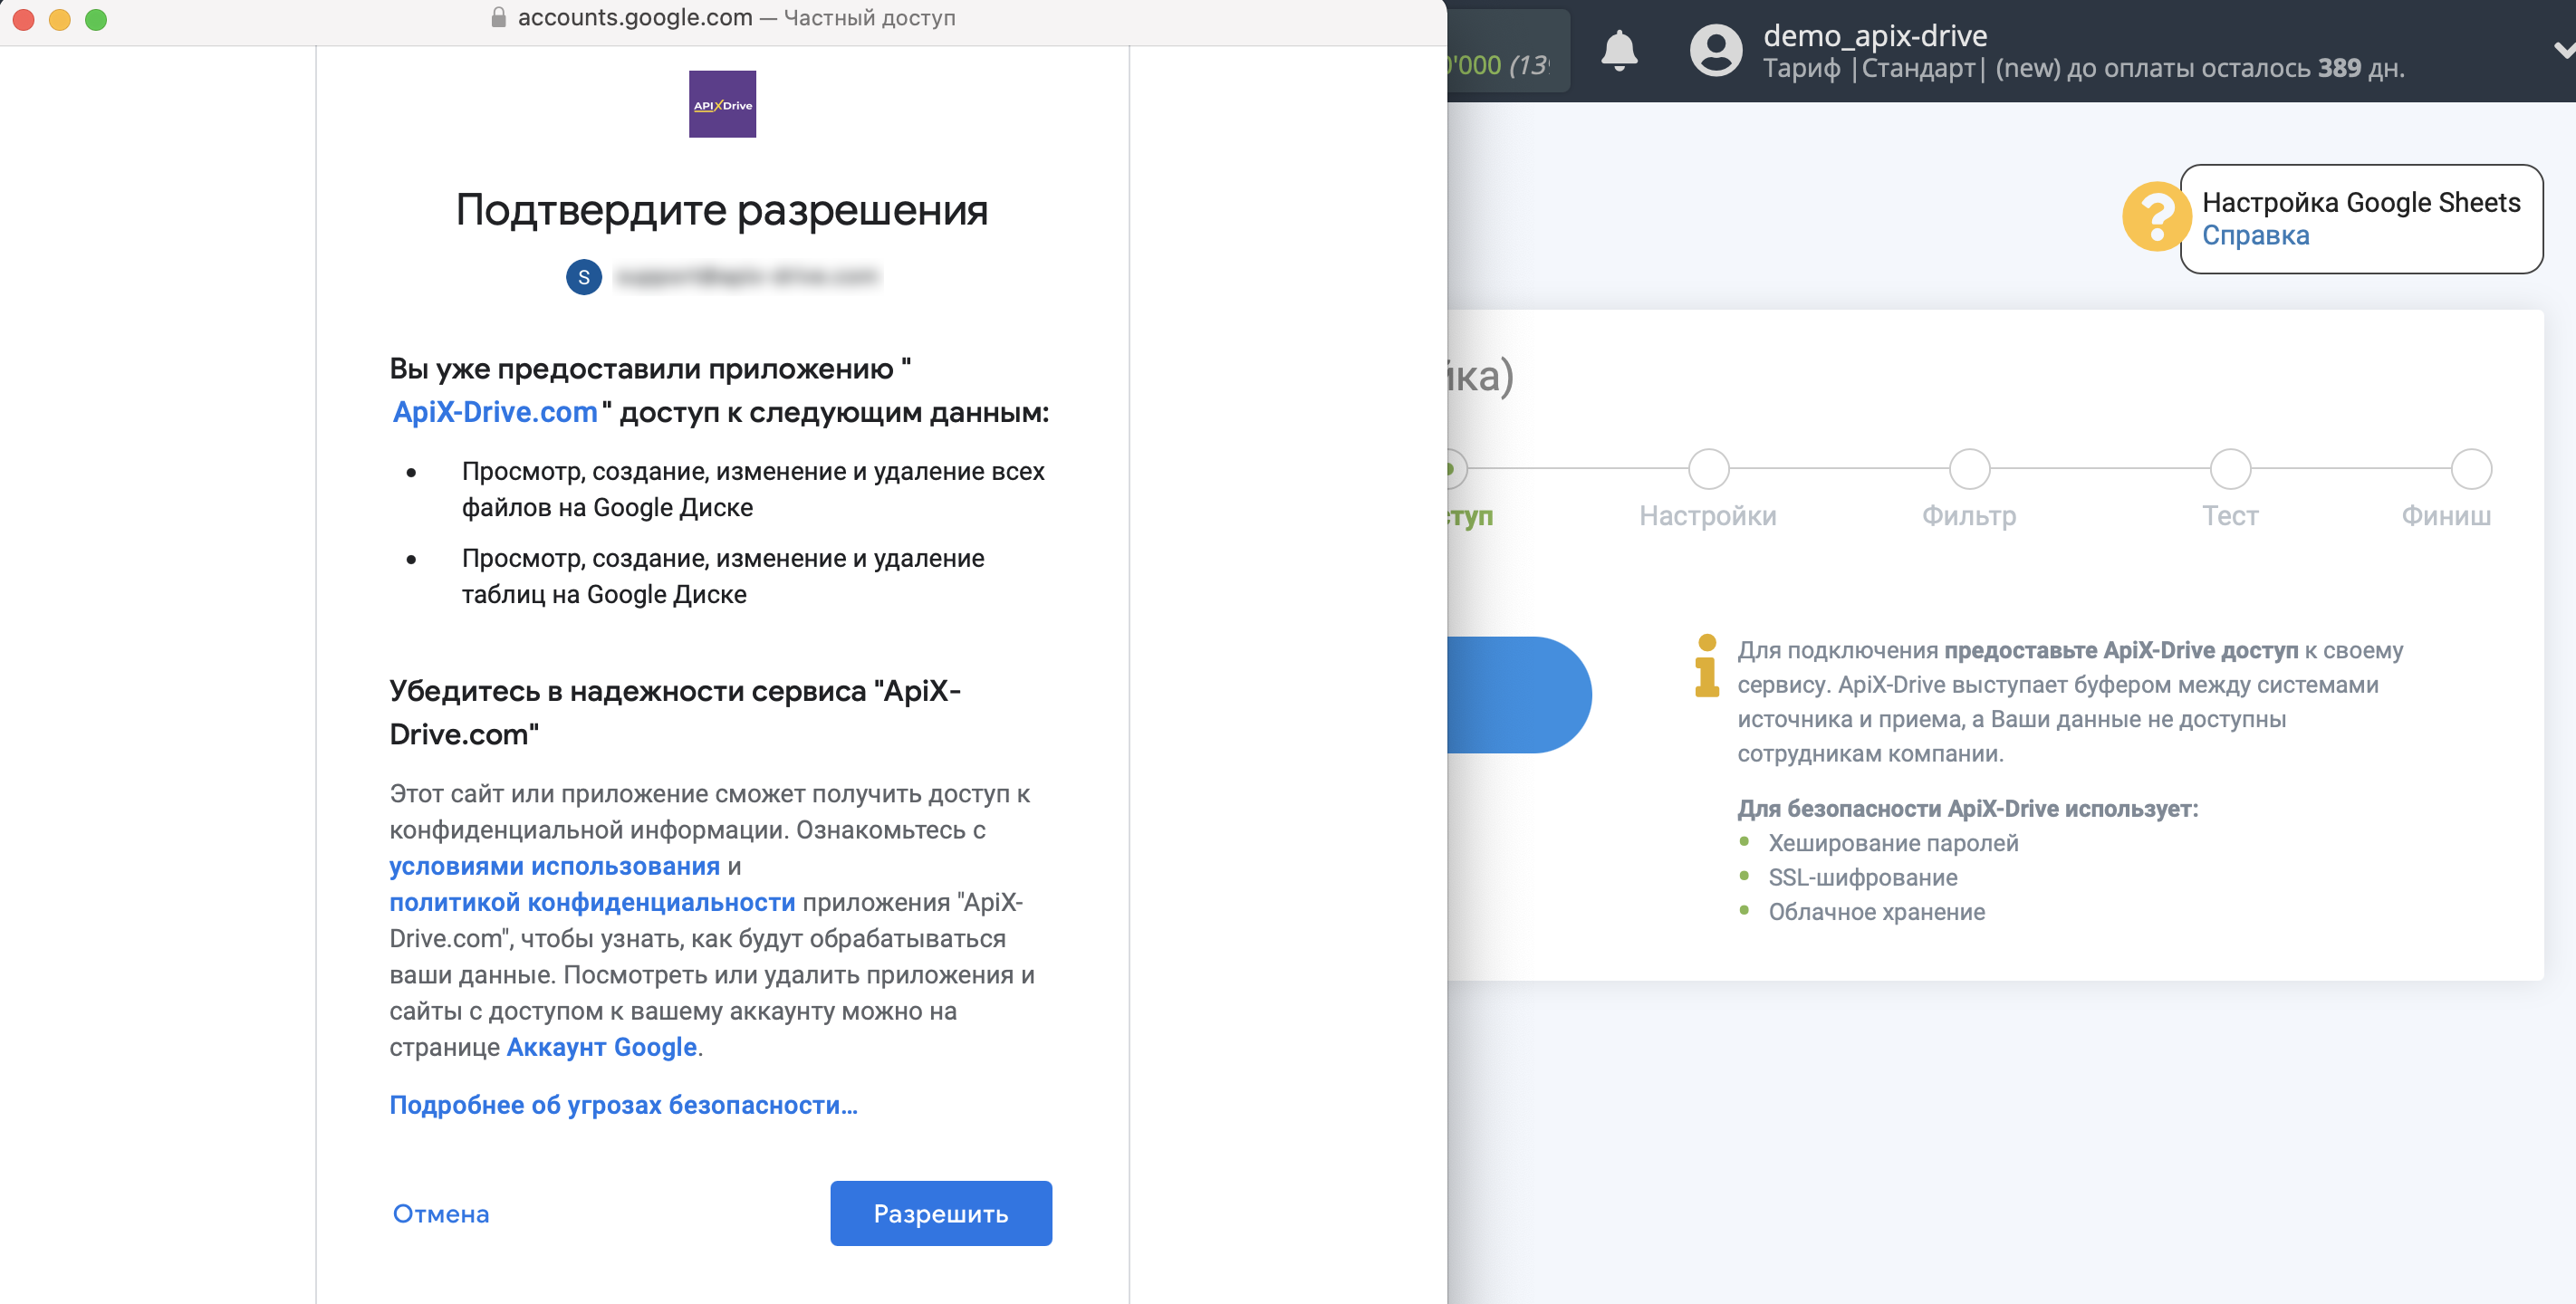The width and height of the screenshot is (2576, 1304).
Task: Select the Настройки step
Action: click(1708, 516)
